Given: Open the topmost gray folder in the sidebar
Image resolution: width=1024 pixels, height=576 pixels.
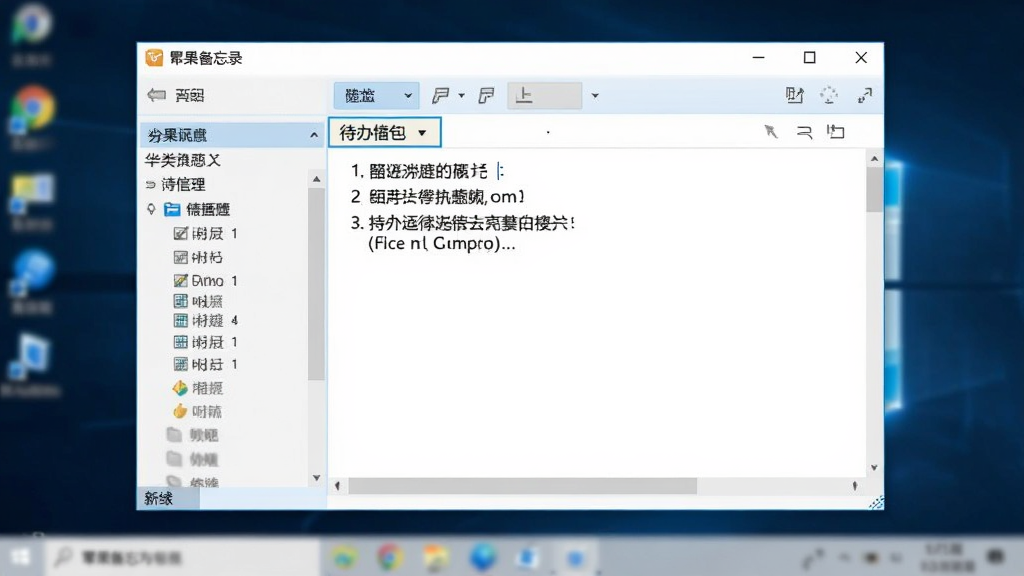Looking at the screenshot, I should point(192,435).
